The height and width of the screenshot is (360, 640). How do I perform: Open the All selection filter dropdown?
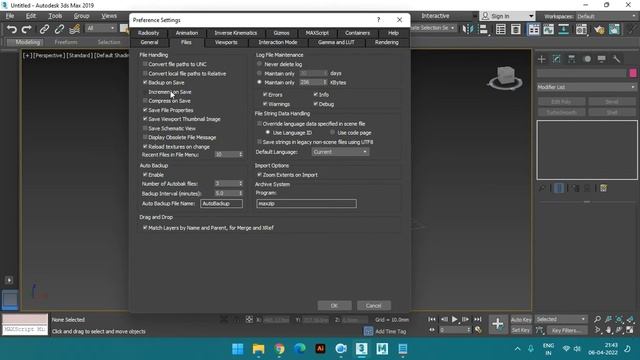(x=100, y=28)
